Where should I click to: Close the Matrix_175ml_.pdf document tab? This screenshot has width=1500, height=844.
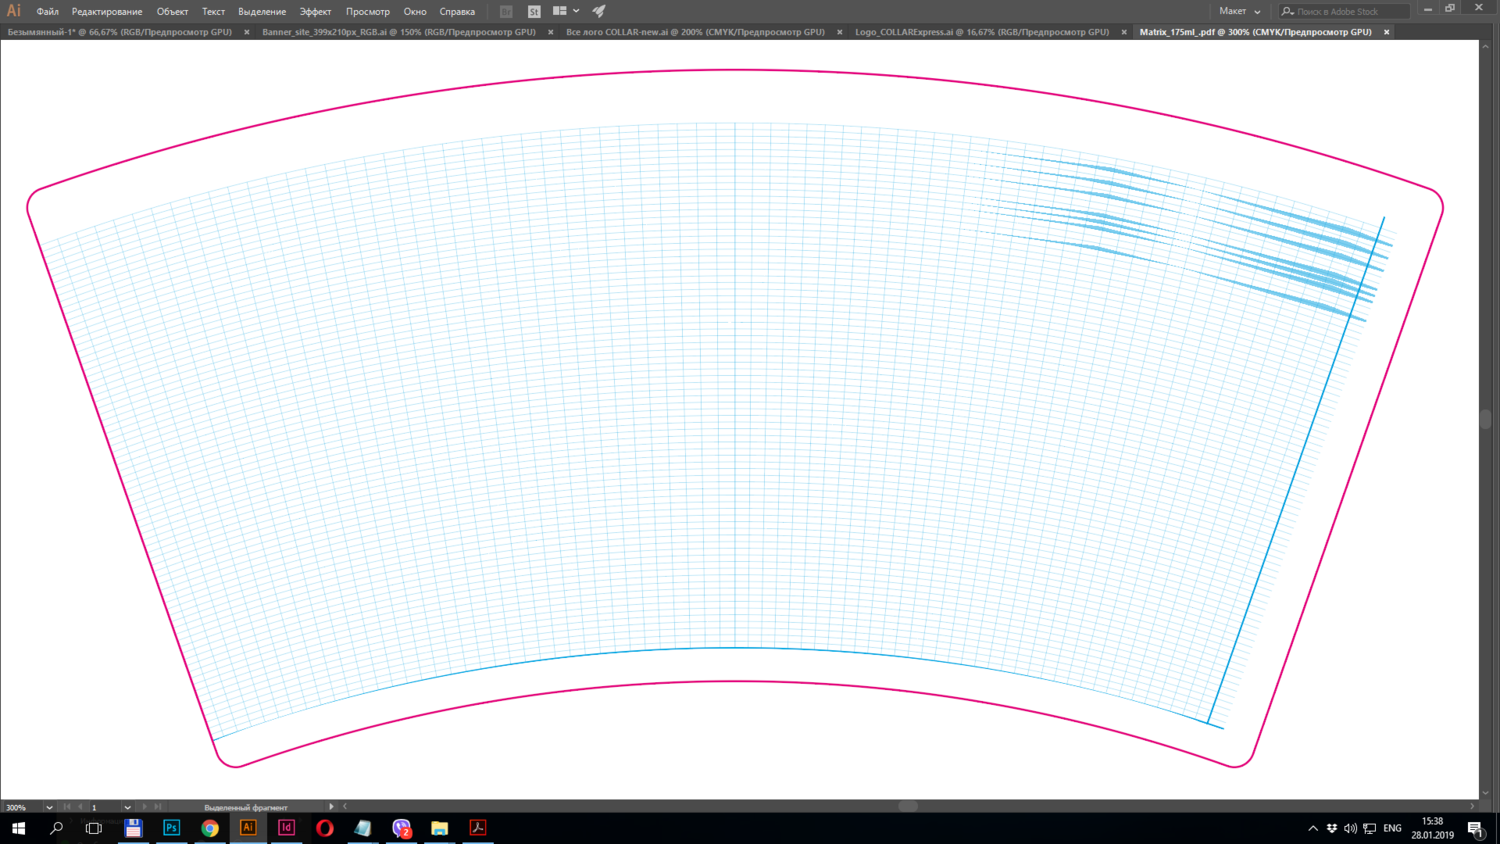pos(1386,32)
